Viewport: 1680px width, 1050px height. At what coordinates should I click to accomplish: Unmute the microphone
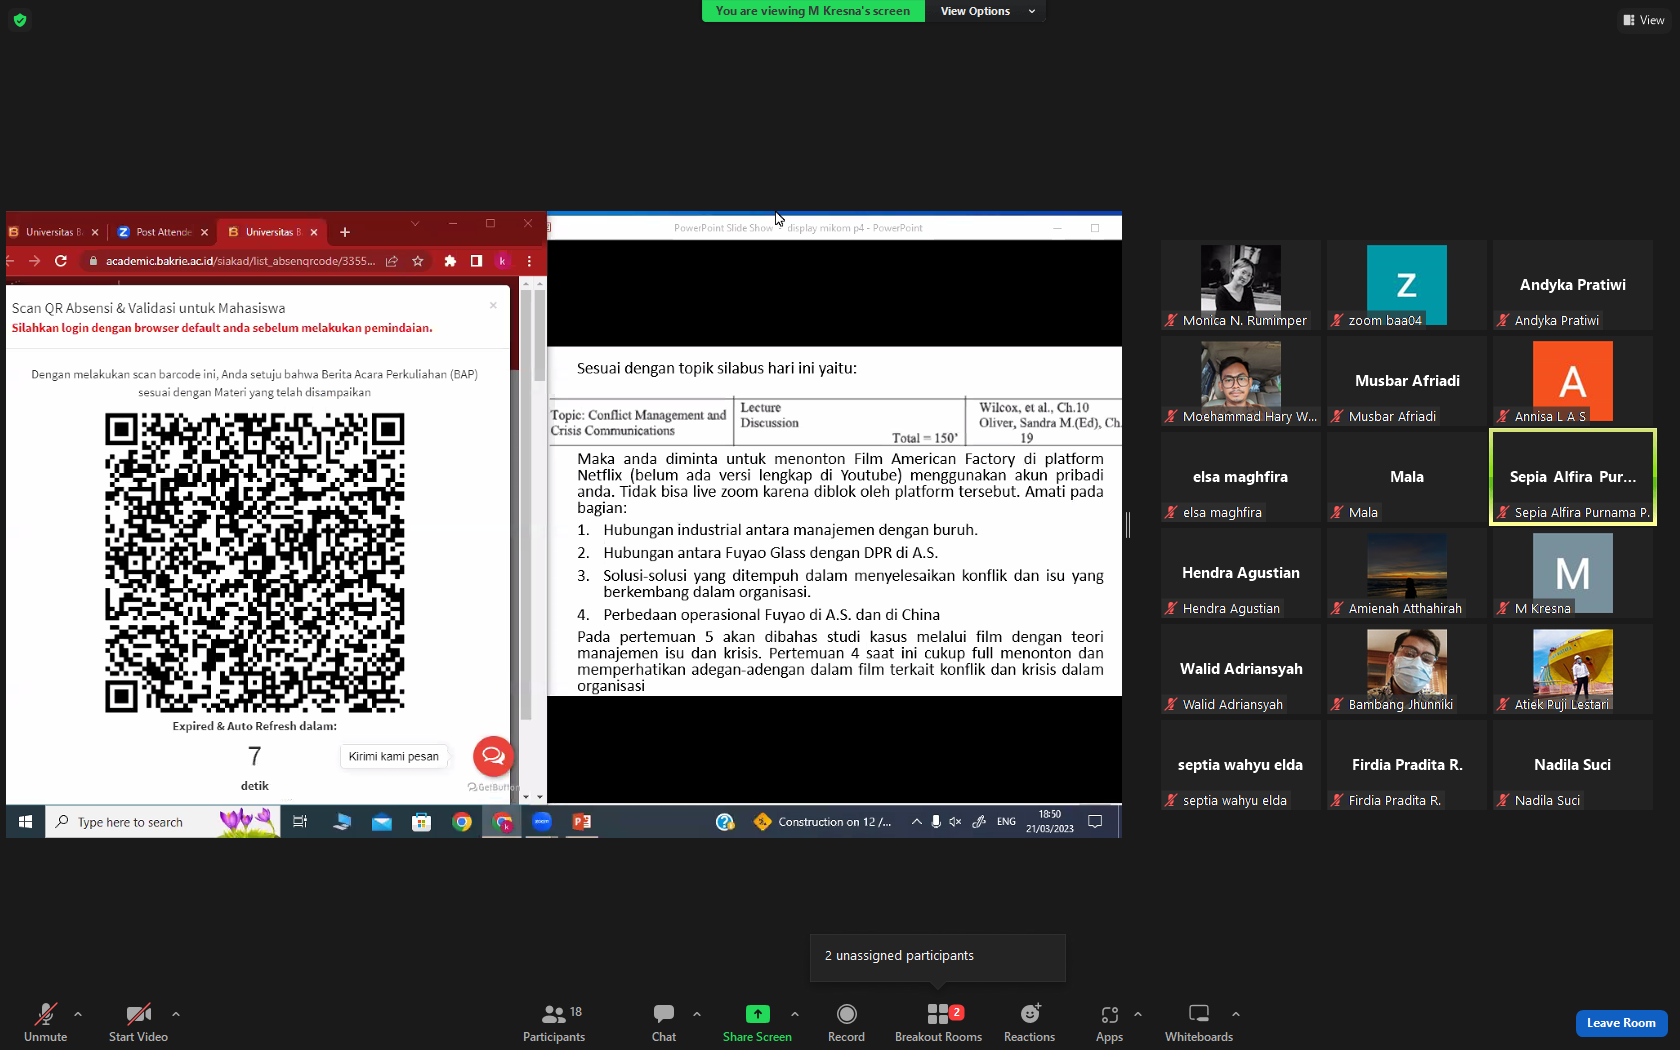click(45, 1022)
